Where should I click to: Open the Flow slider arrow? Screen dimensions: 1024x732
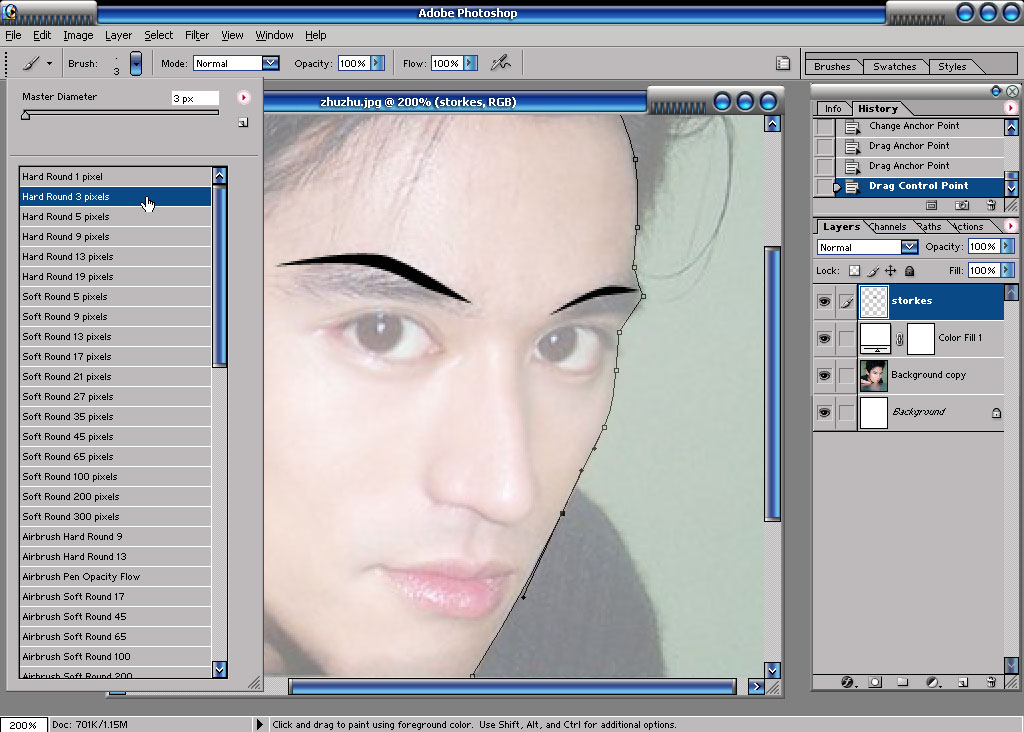pos(470,63)
